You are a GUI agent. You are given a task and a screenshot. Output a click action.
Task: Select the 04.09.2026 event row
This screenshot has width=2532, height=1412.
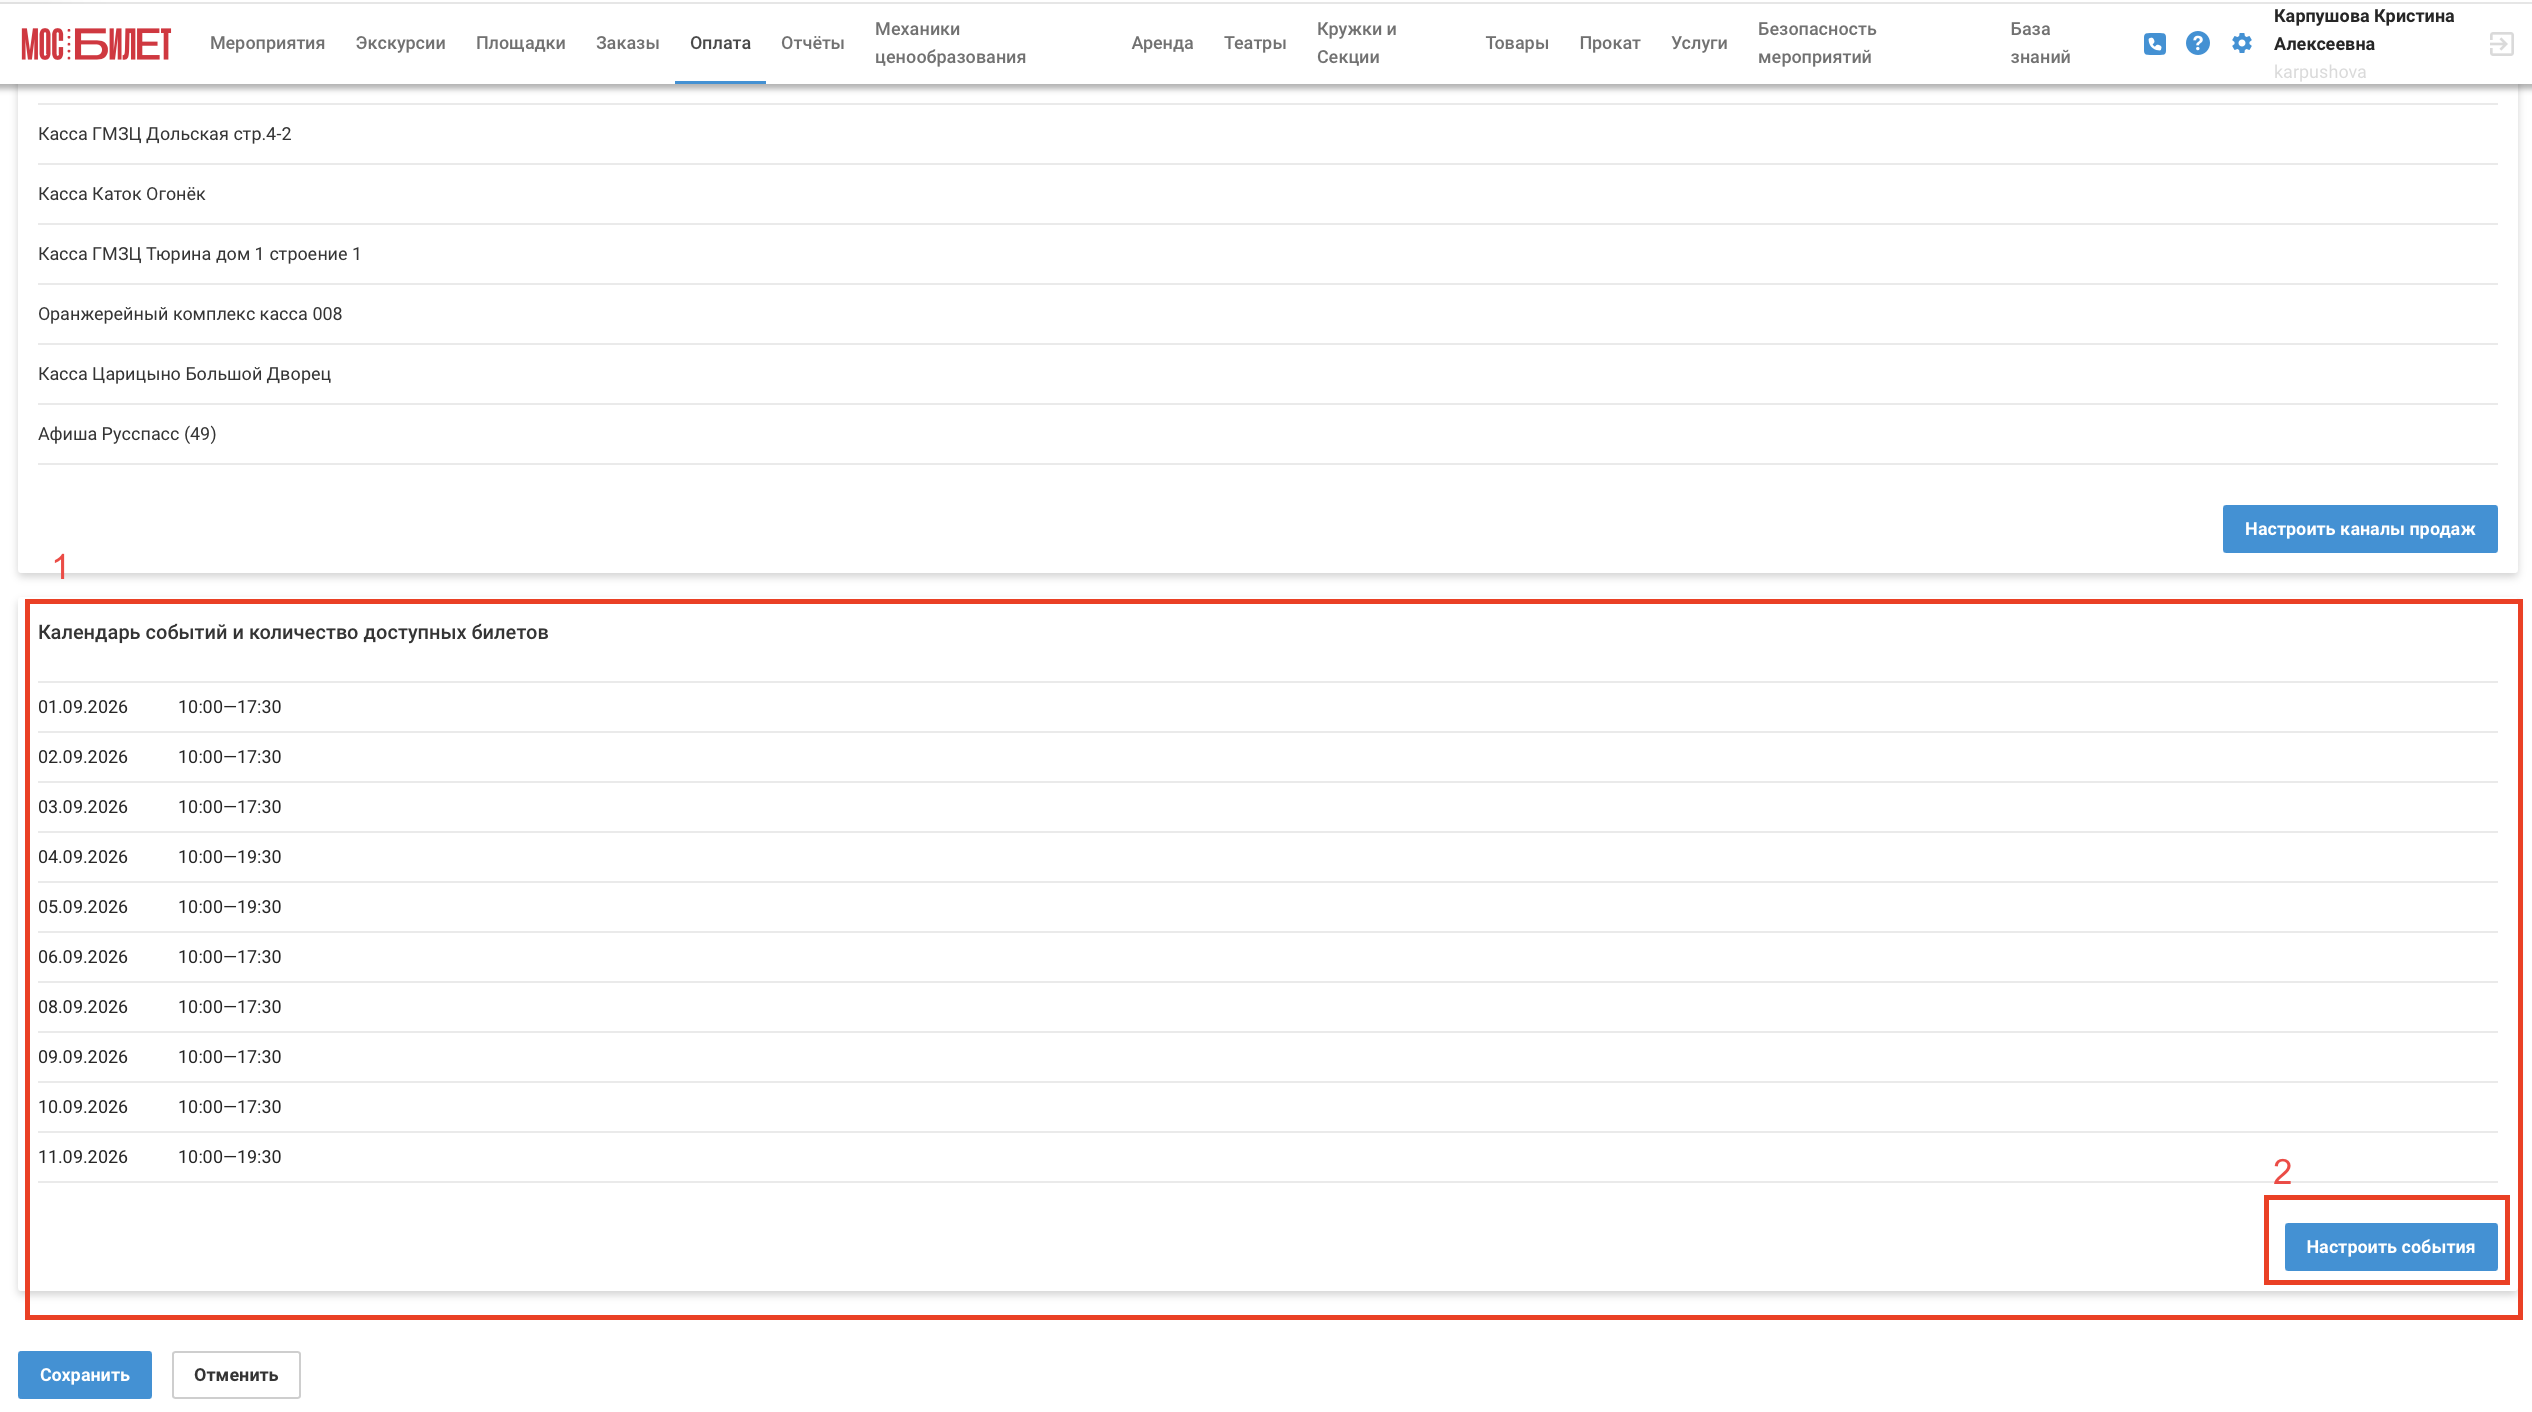tap(1267, 857)
